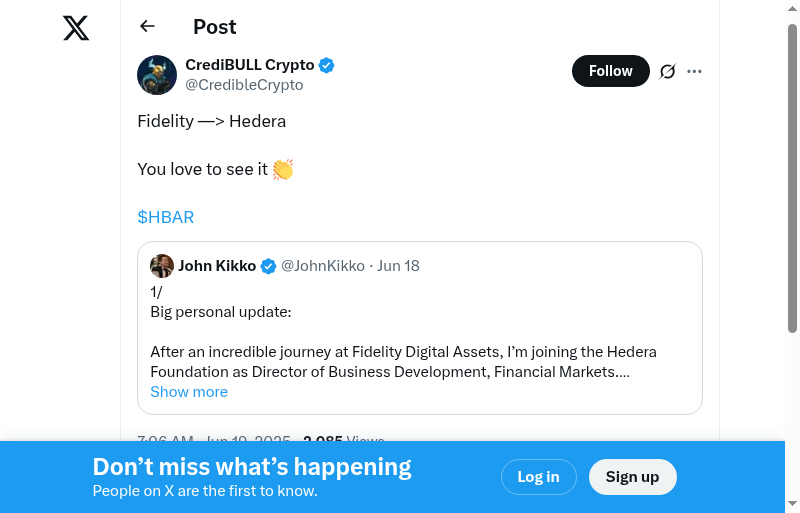800x513 pixels.
Task: Click the X logo icon
Action: pos(76,28)
